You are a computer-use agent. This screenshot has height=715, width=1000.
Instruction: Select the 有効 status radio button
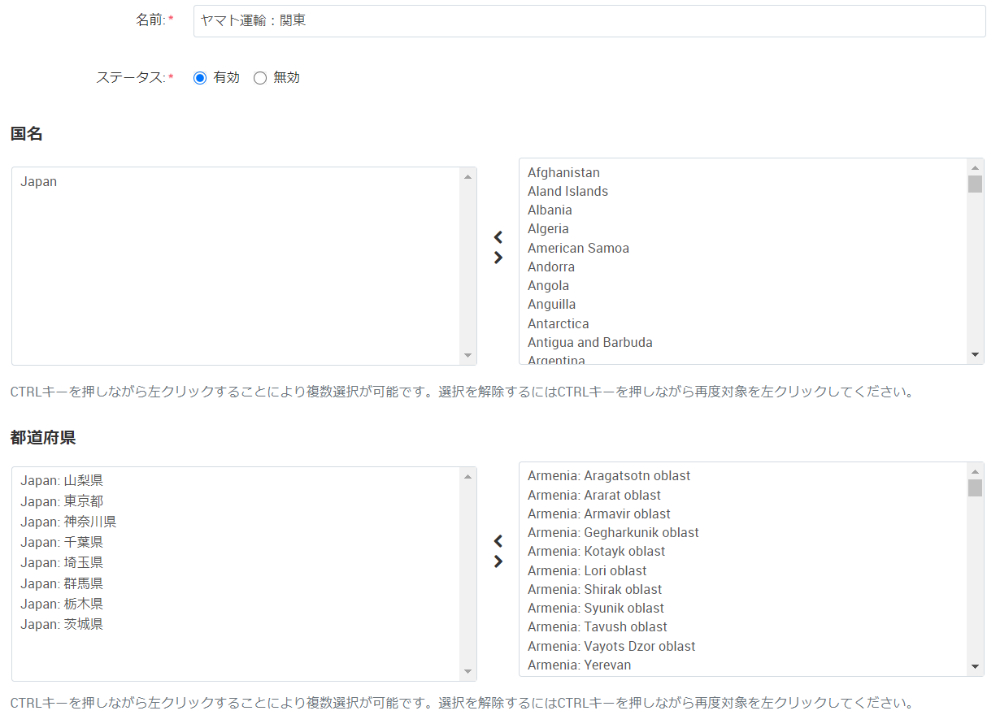[x=200, y=78]
